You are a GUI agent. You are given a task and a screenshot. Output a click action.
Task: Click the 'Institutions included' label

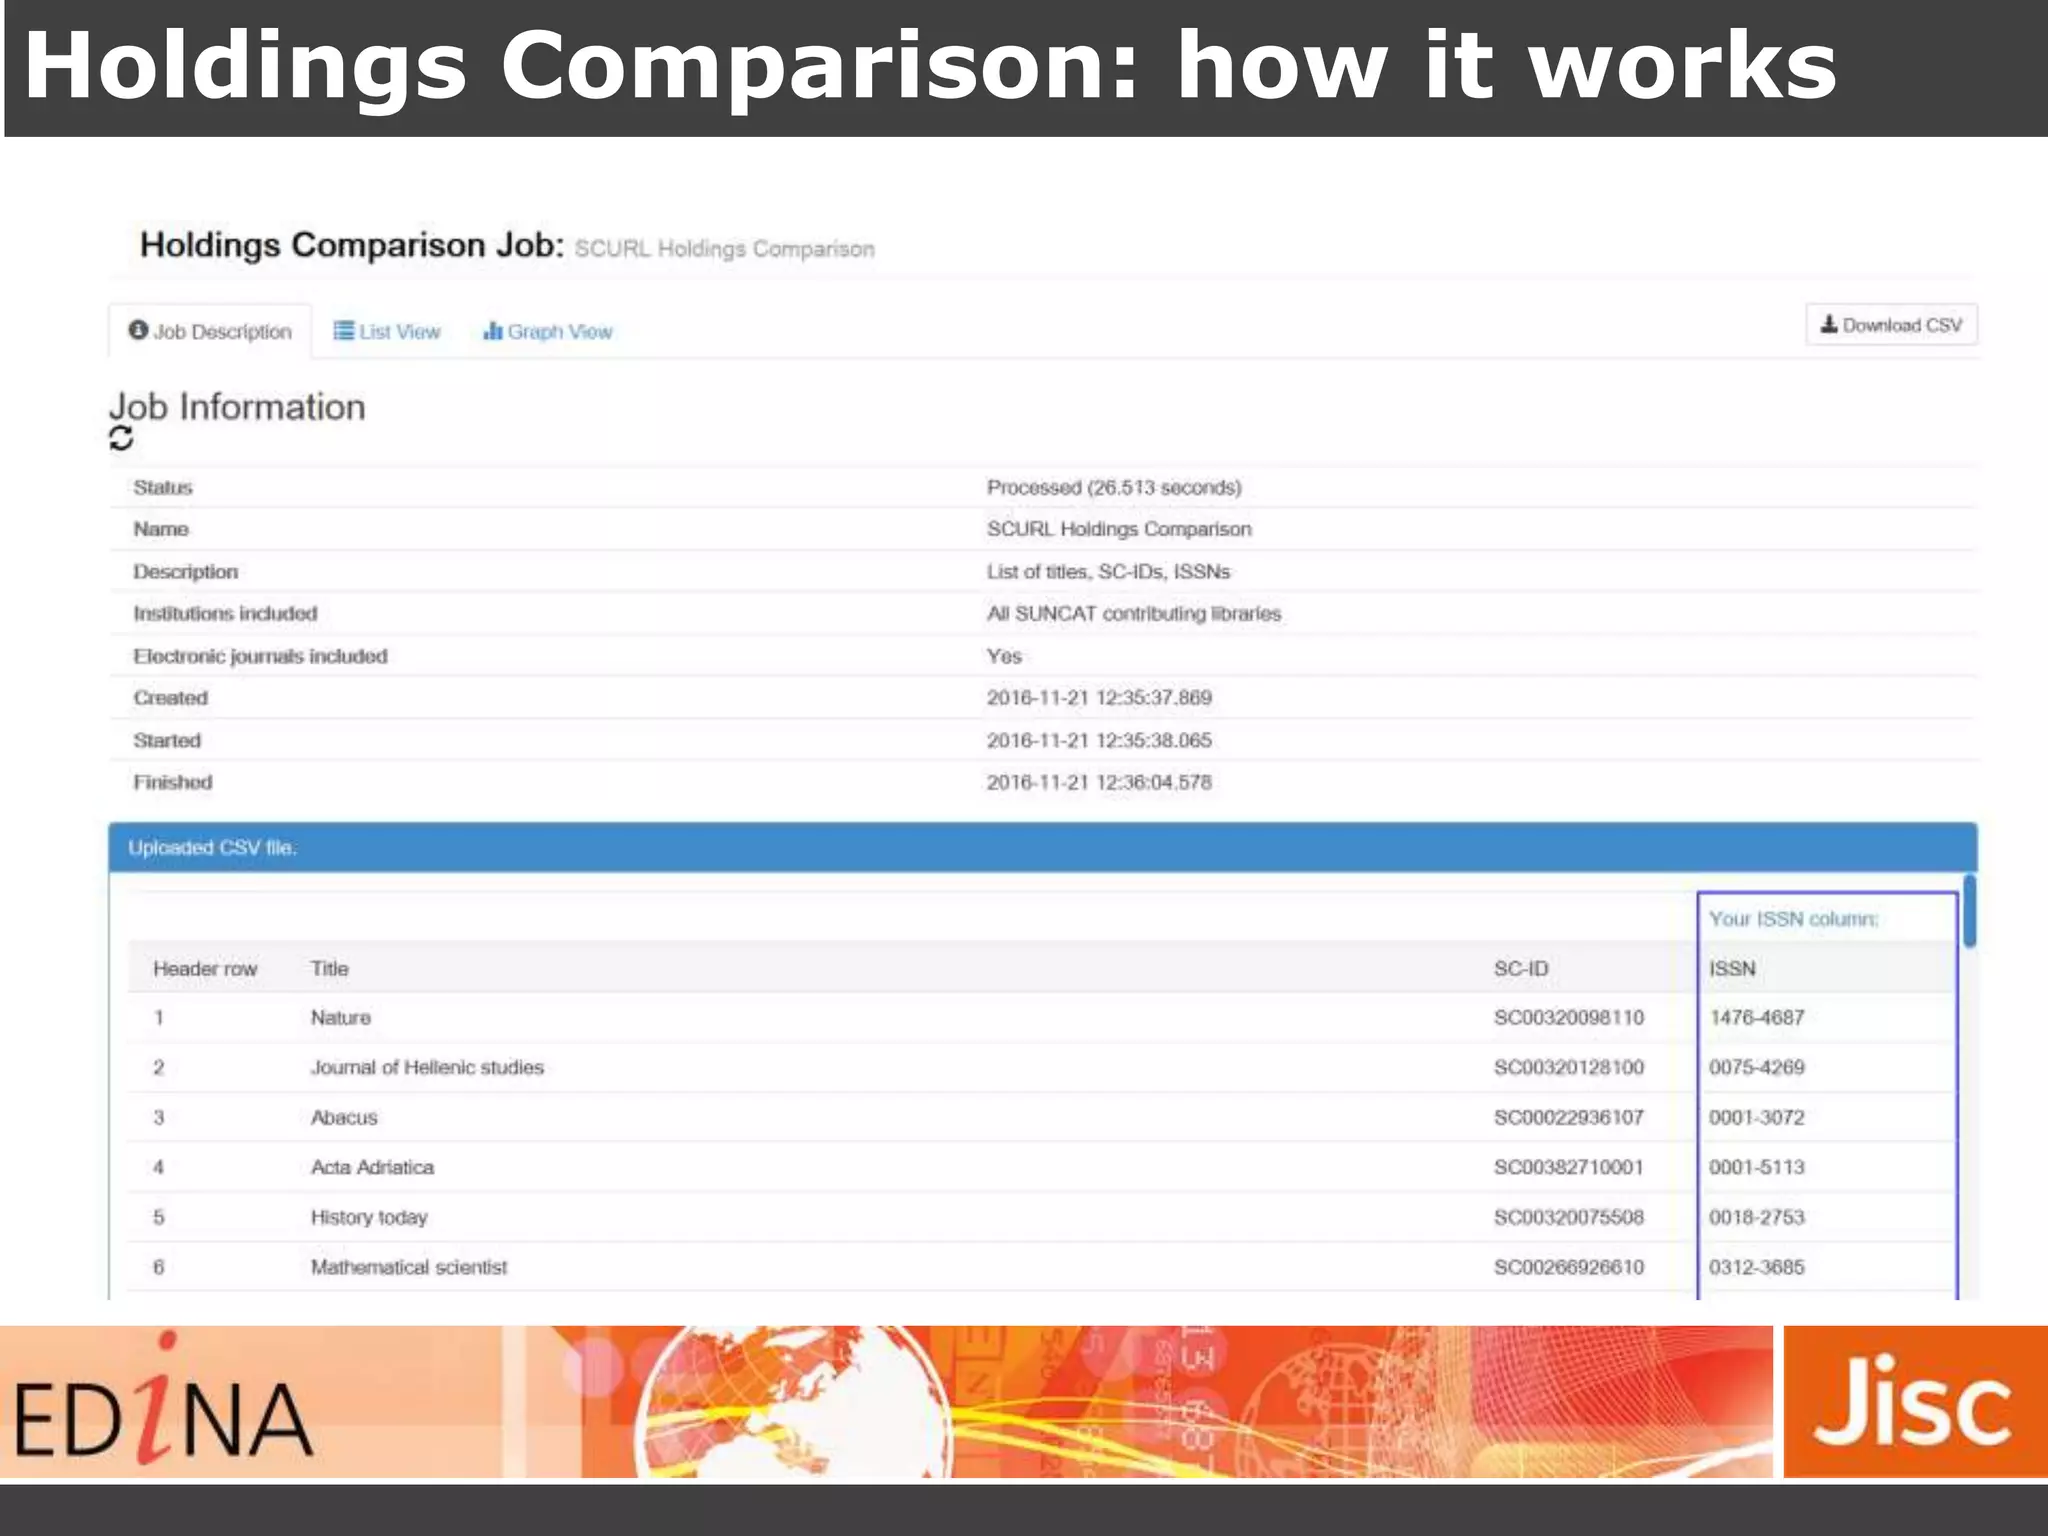point(225,613)
